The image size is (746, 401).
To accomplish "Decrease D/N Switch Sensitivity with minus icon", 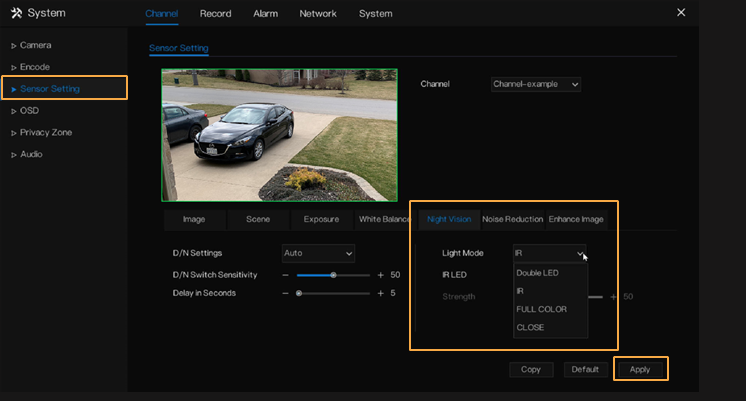I will 285,274.
